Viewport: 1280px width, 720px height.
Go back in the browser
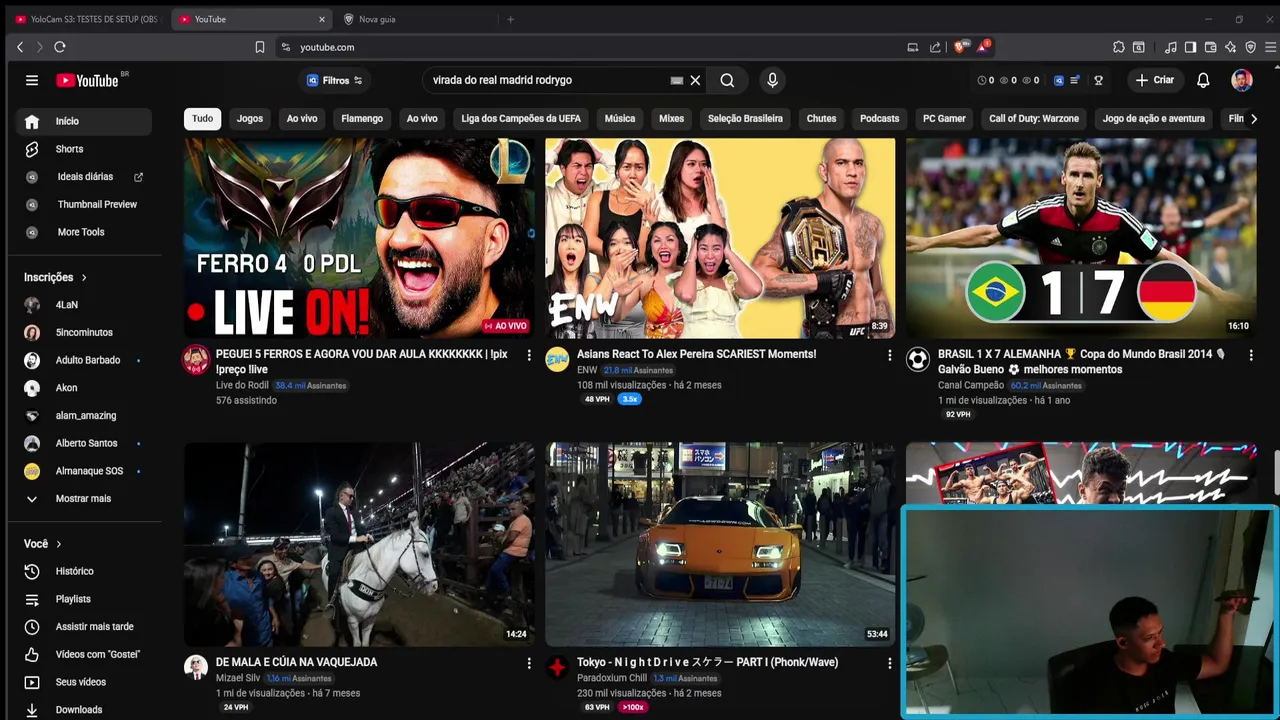pyautogui.click(x=20, y=47)
